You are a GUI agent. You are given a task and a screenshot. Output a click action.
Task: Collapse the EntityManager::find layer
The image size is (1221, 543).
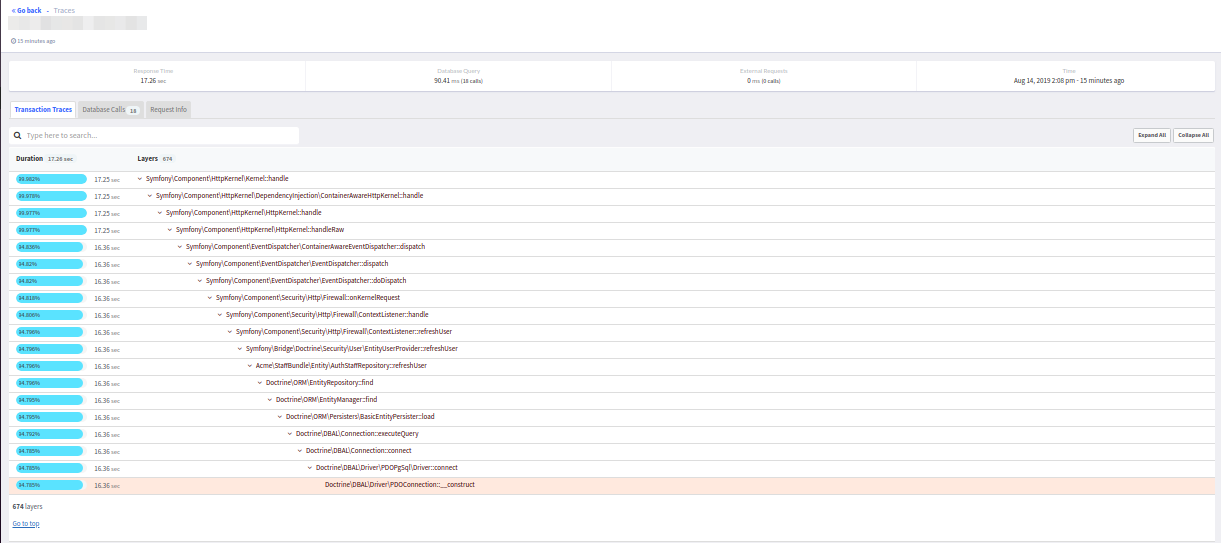coord(270,400)
